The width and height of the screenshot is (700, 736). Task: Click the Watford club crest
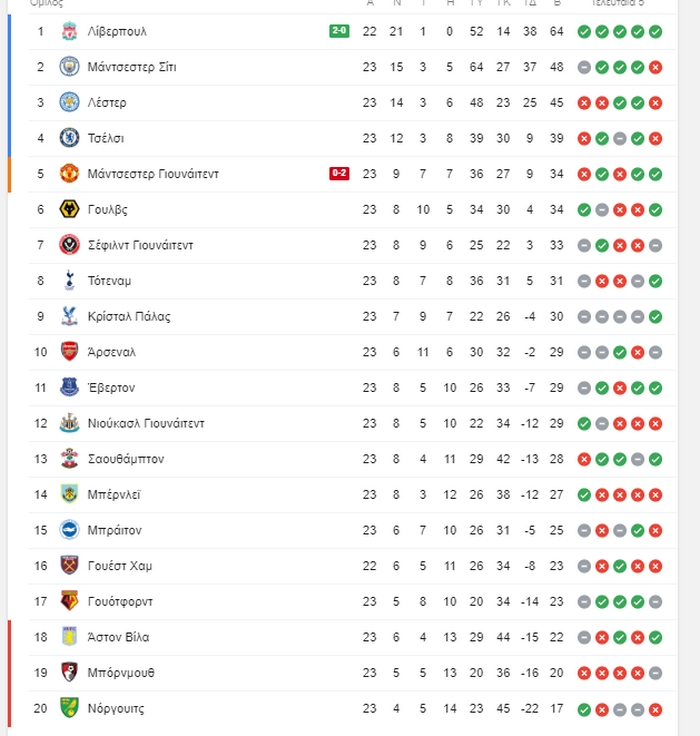[69, 601]
